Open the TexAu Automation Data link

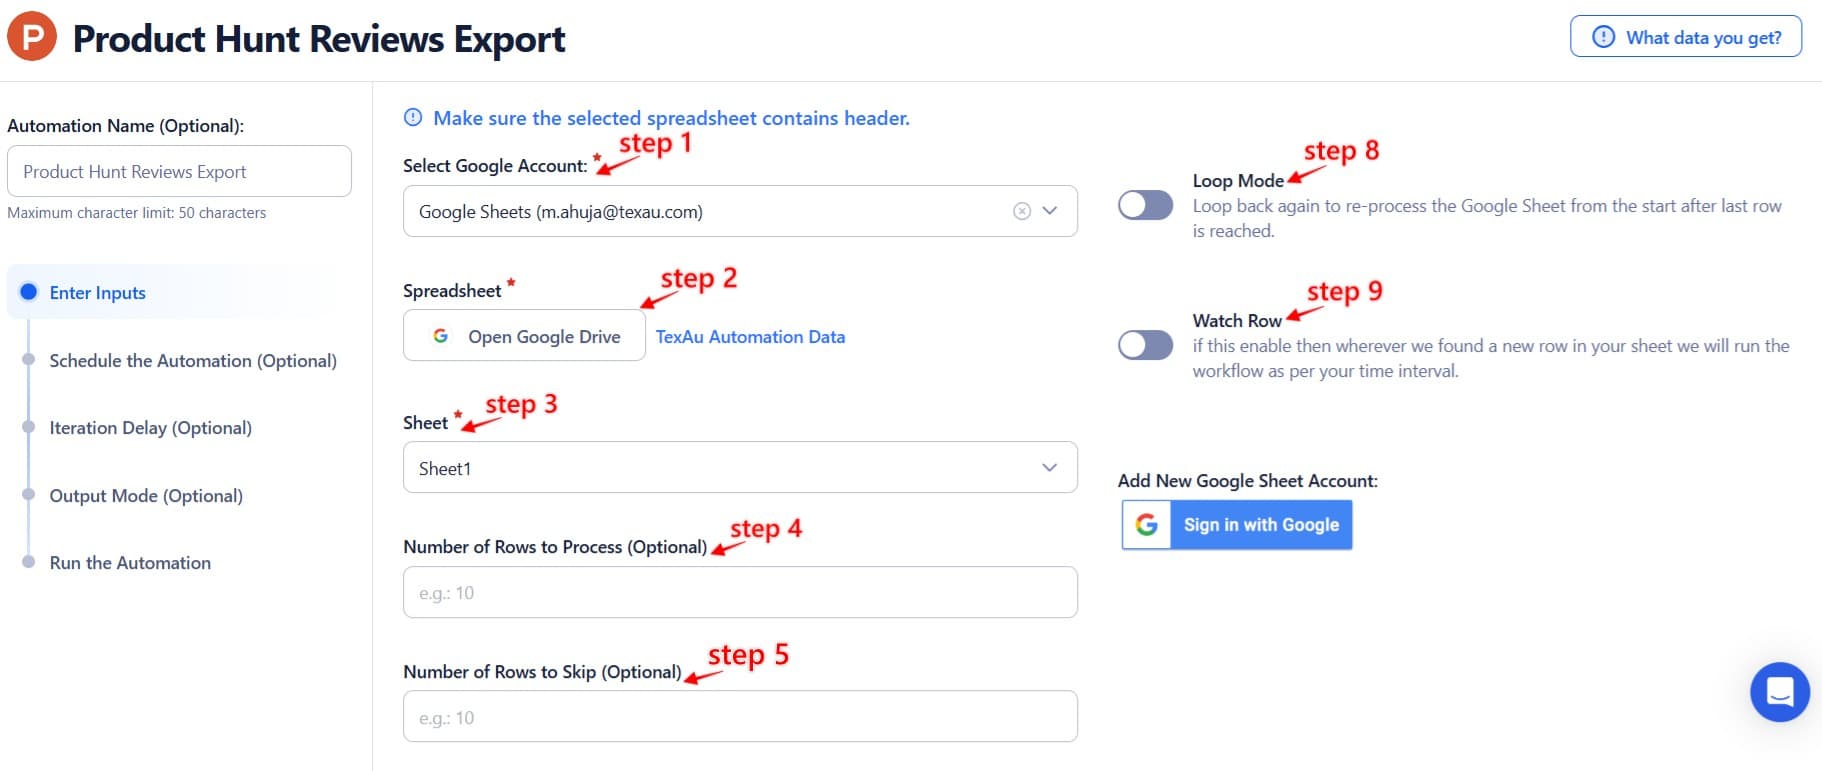click(x=750, y=336)
